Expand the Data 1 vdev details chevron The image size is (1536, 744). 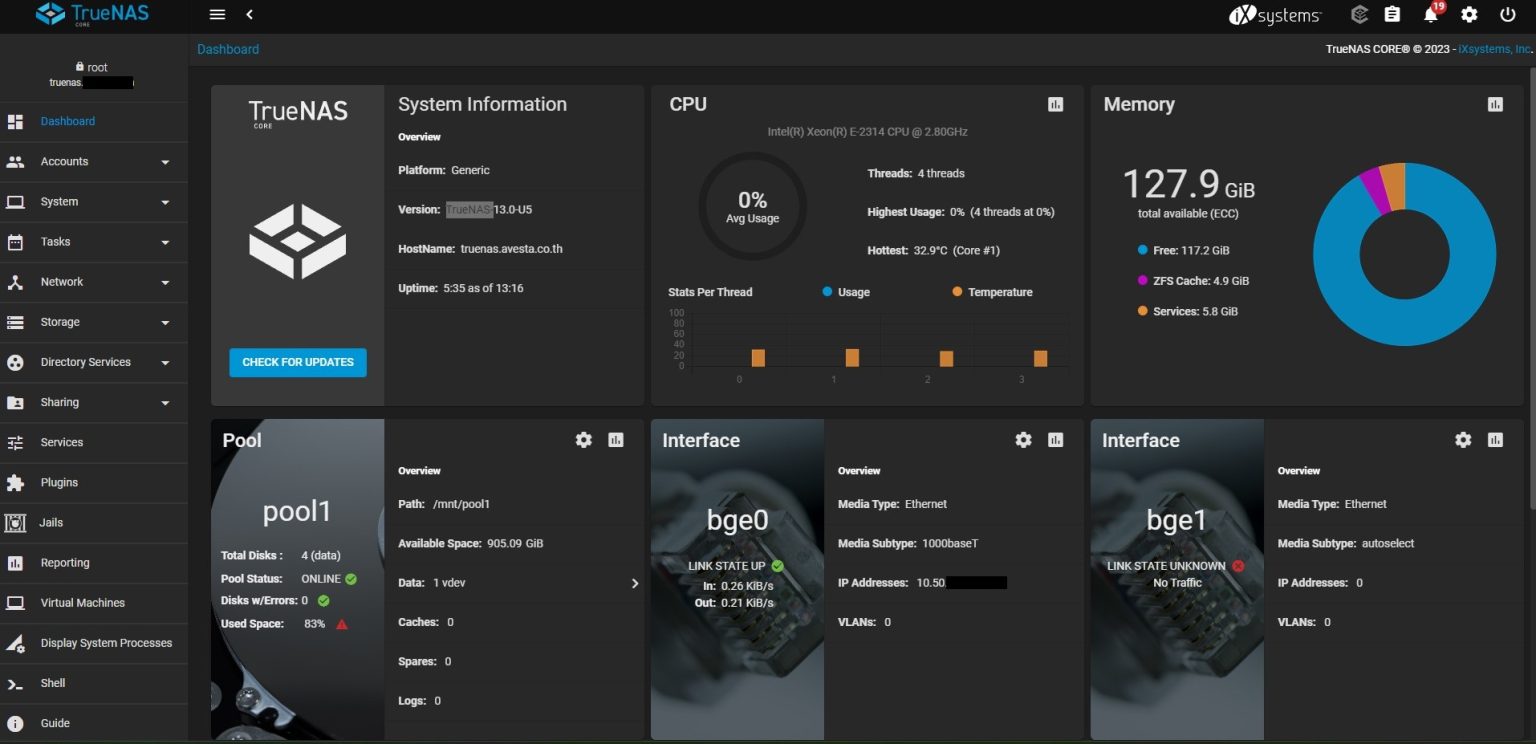pos(634,582)
